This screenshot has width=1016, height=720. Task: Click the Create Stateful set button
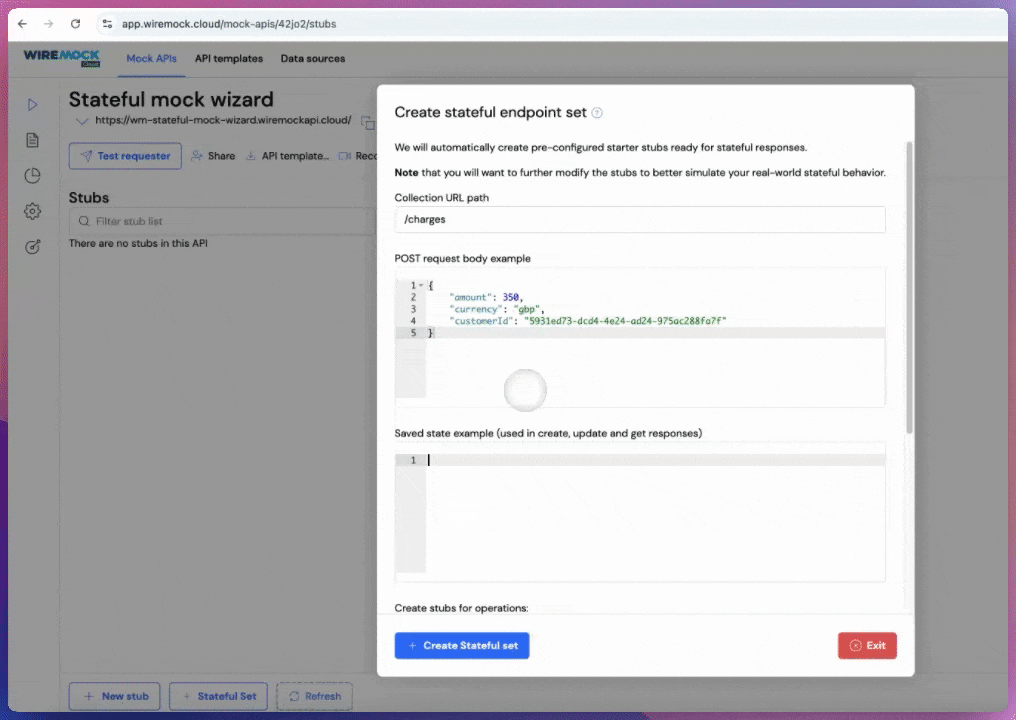tap(462, 645)
